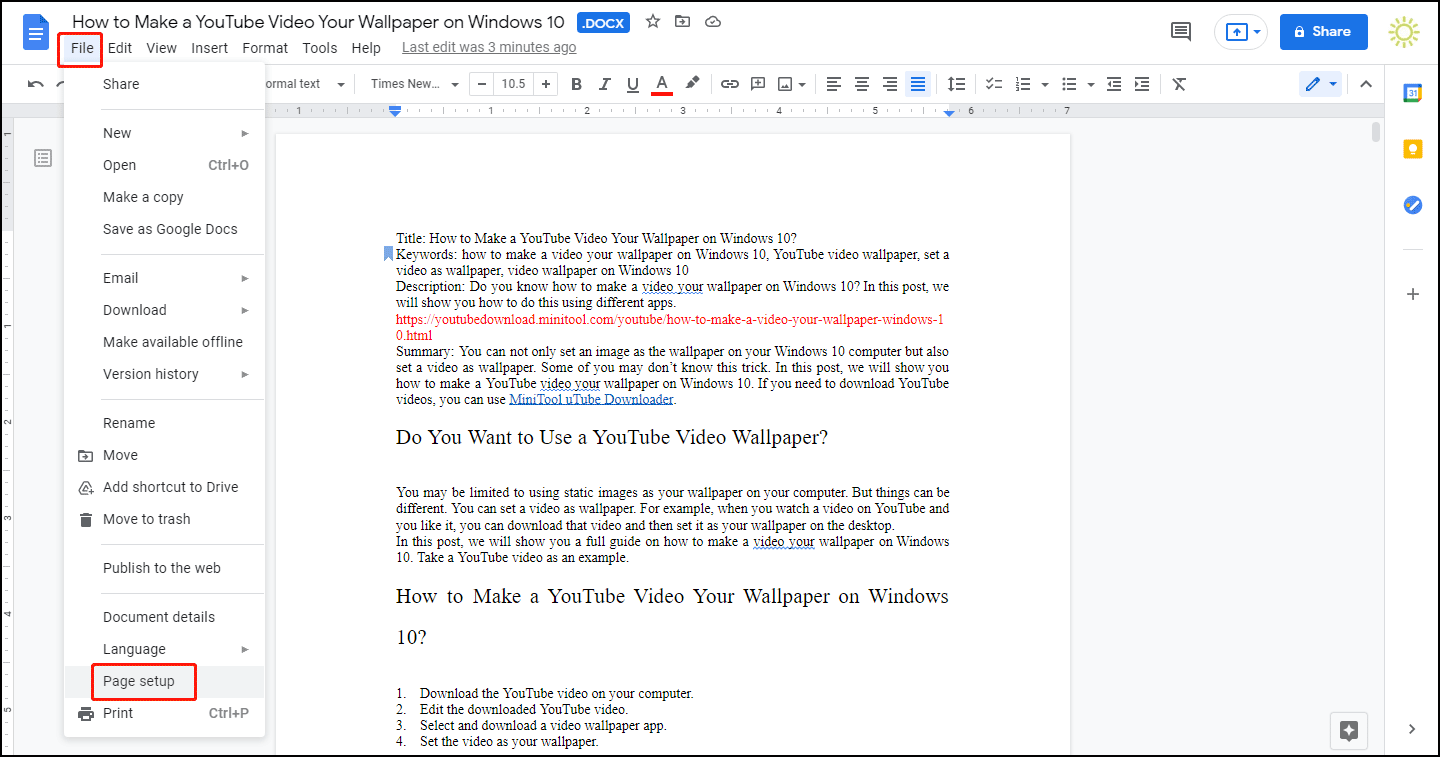The image size is (1440, 757).
Task: Open editing mode dropdown
Action: click(1322, 84)
